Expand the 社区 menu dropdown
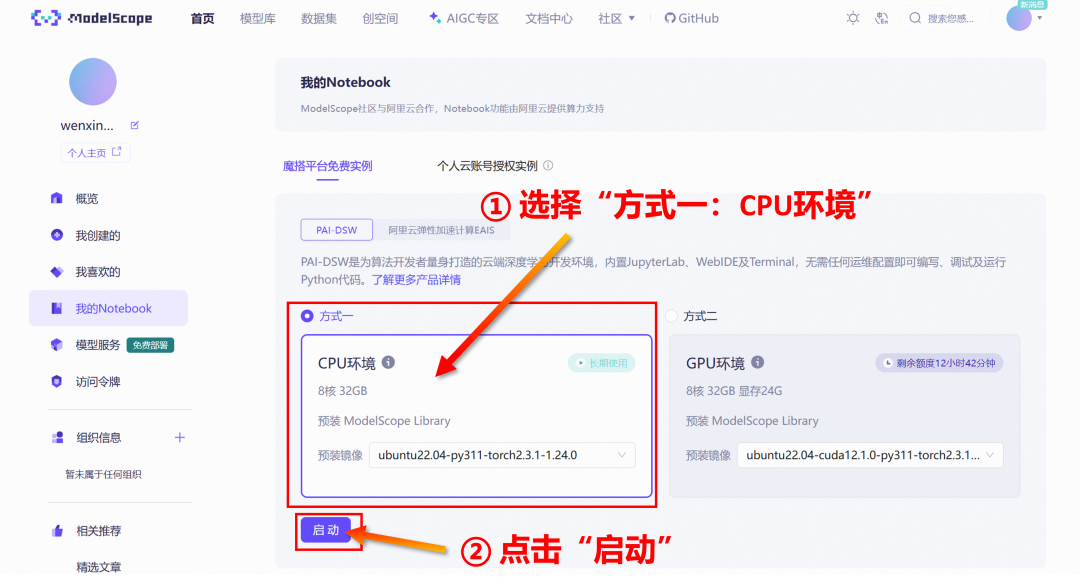1080x587 pixels. (616, 19)
